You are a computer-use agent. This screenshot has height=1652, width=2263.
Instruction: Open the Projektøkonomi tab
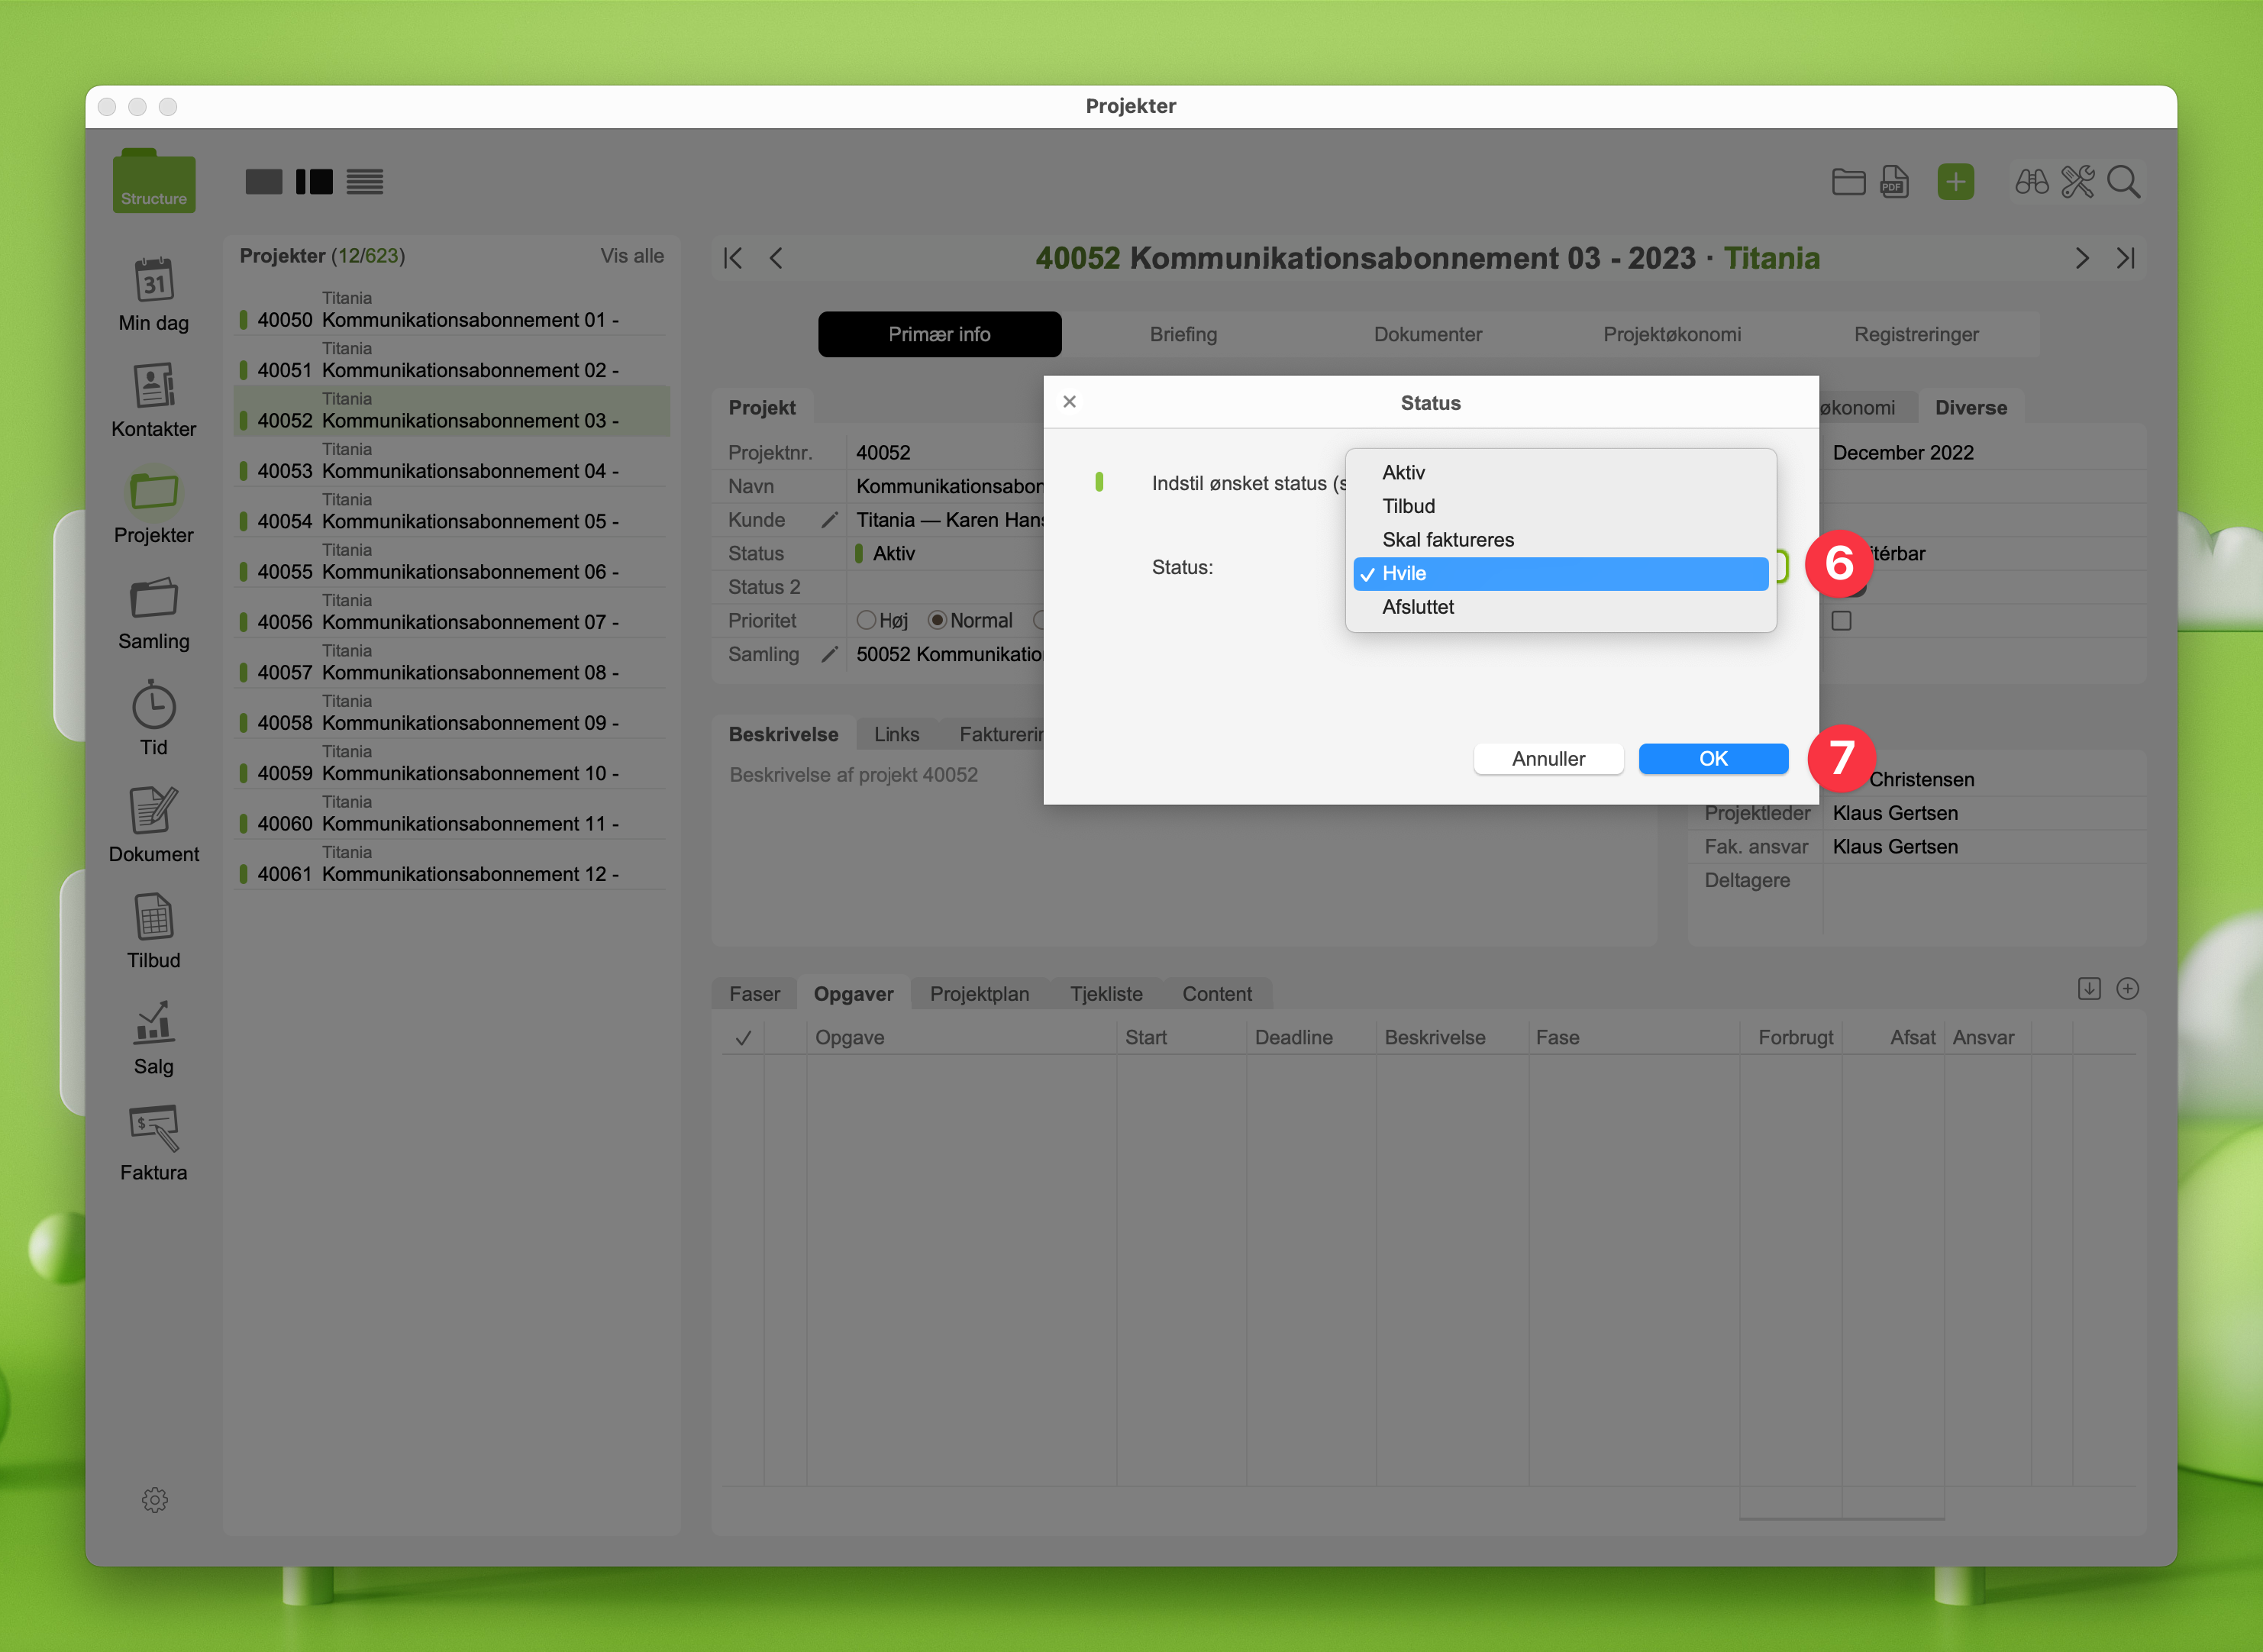[x=1671, y=335]
